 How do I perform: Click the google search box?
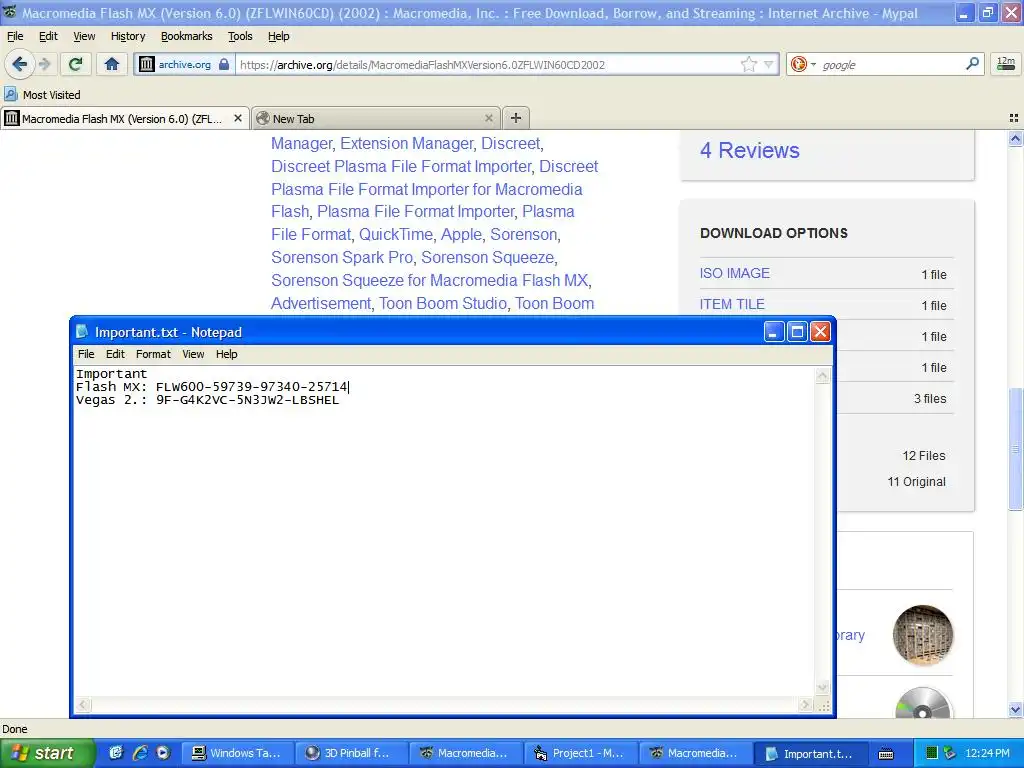891,64
